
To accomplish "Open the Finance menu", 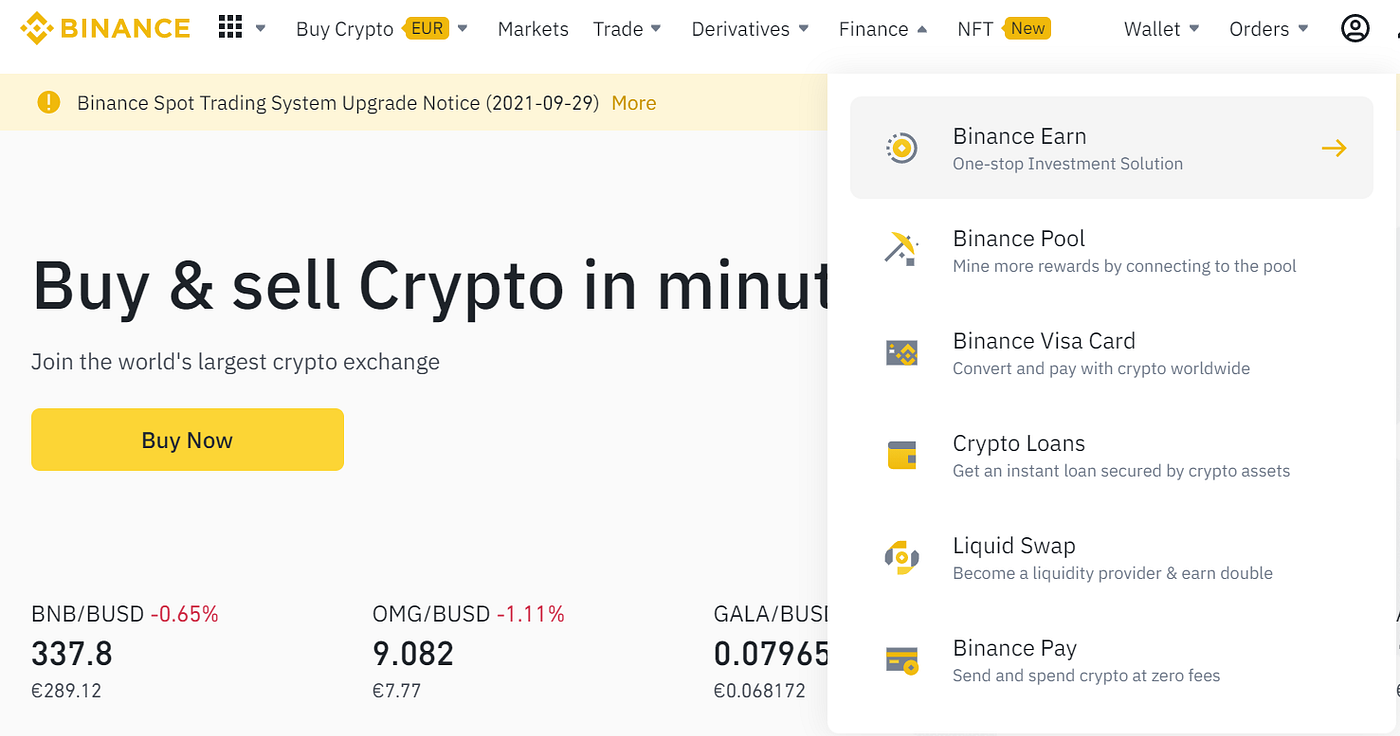I will pyautogui.click(x=874, y=29).
